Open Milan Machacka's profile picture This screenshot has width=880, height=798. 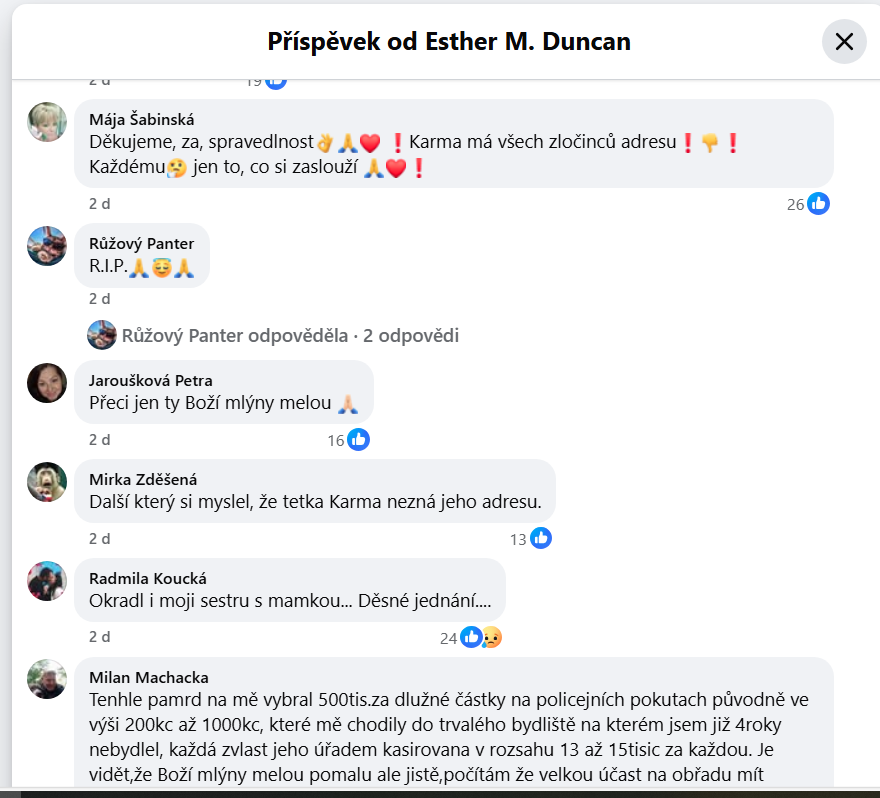pyautogui.click(x=47, y=679)
